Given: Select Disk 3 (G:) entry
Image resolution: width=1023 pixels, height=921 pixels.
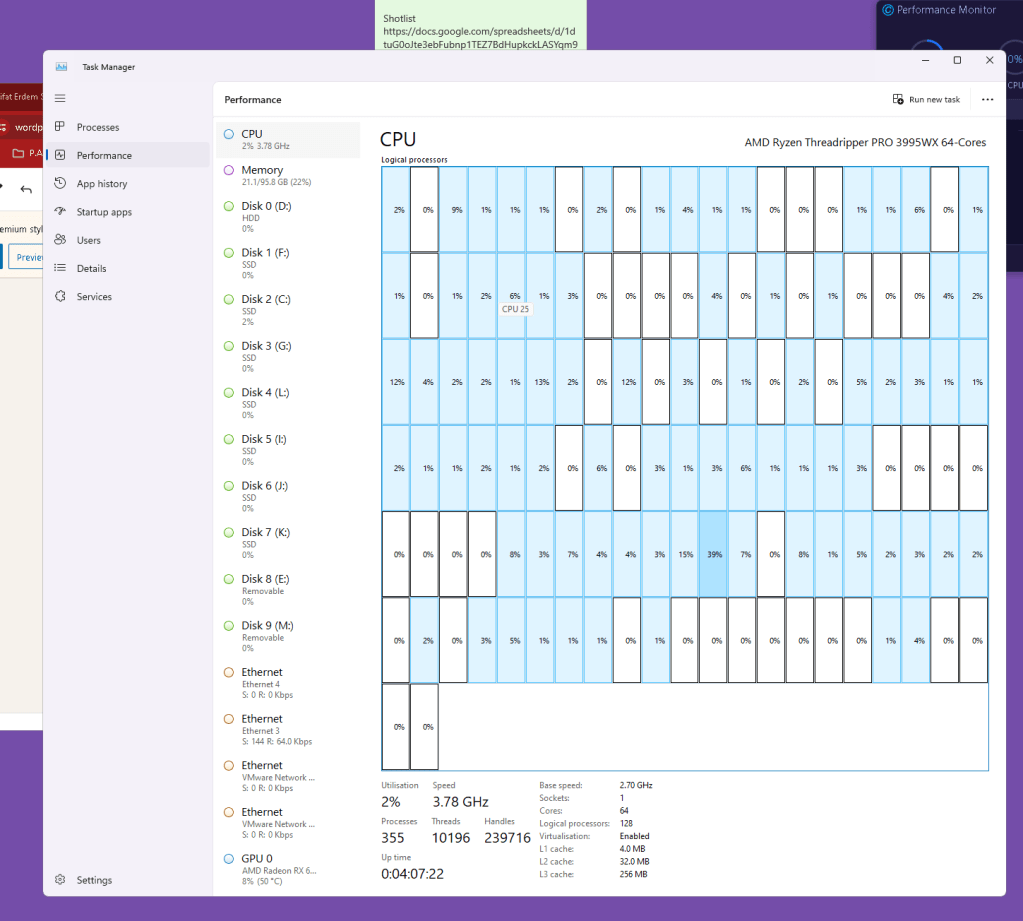Looking at the screenshot, I should [x=288, y=356].
